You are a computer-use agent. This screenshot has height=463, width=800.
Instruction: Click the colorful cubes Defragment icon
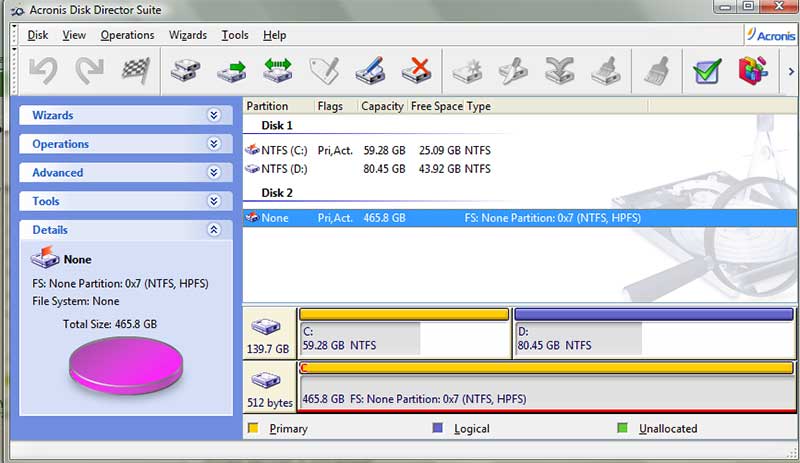click(x=754, y=70)
